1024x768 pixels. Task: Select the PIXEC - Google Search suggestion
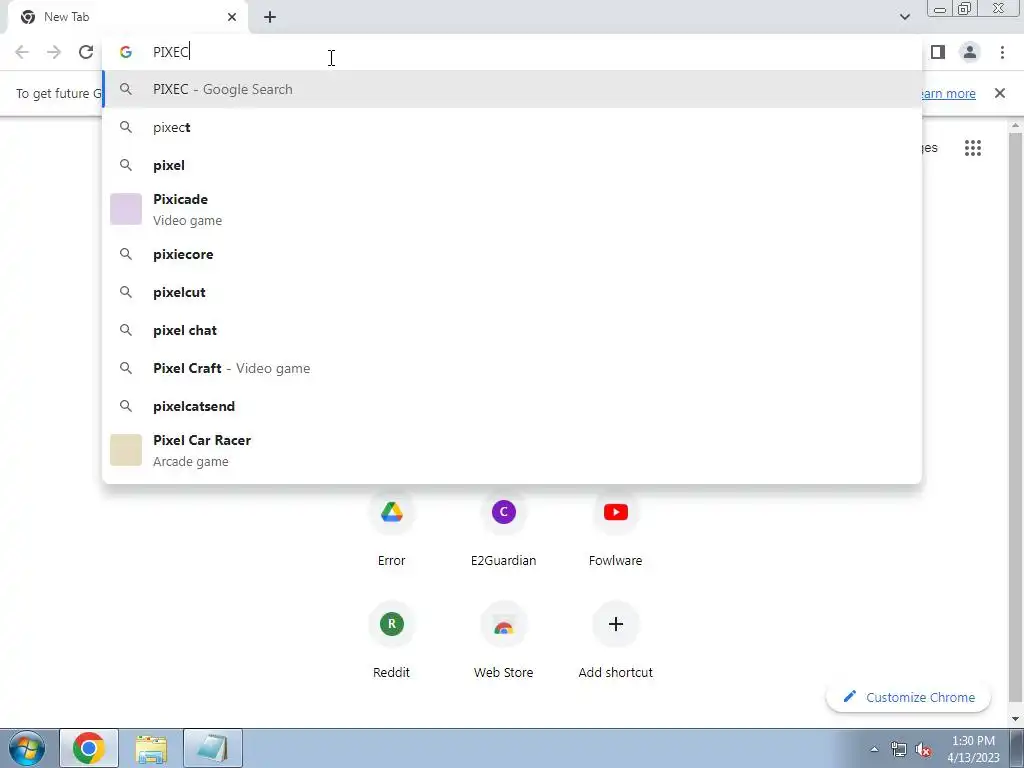point(512,89)
